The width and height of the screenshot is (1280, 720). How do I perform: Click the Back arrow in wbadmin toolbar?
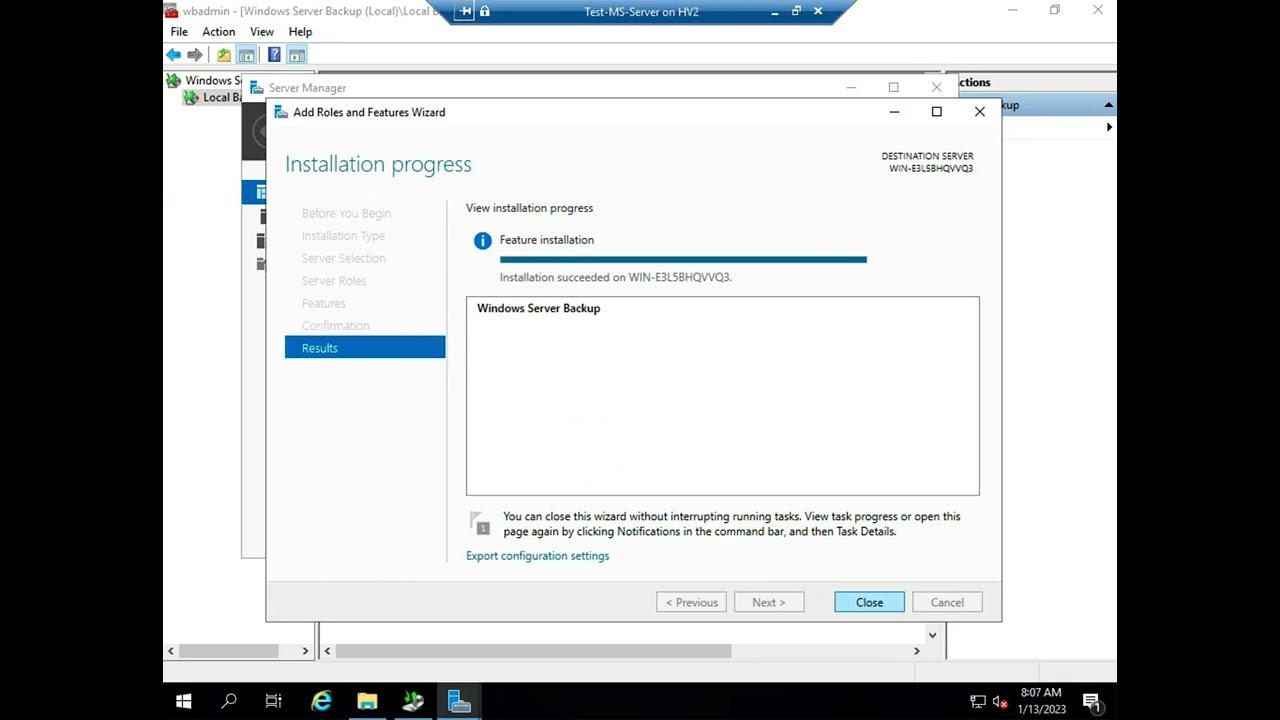(174, 55)
